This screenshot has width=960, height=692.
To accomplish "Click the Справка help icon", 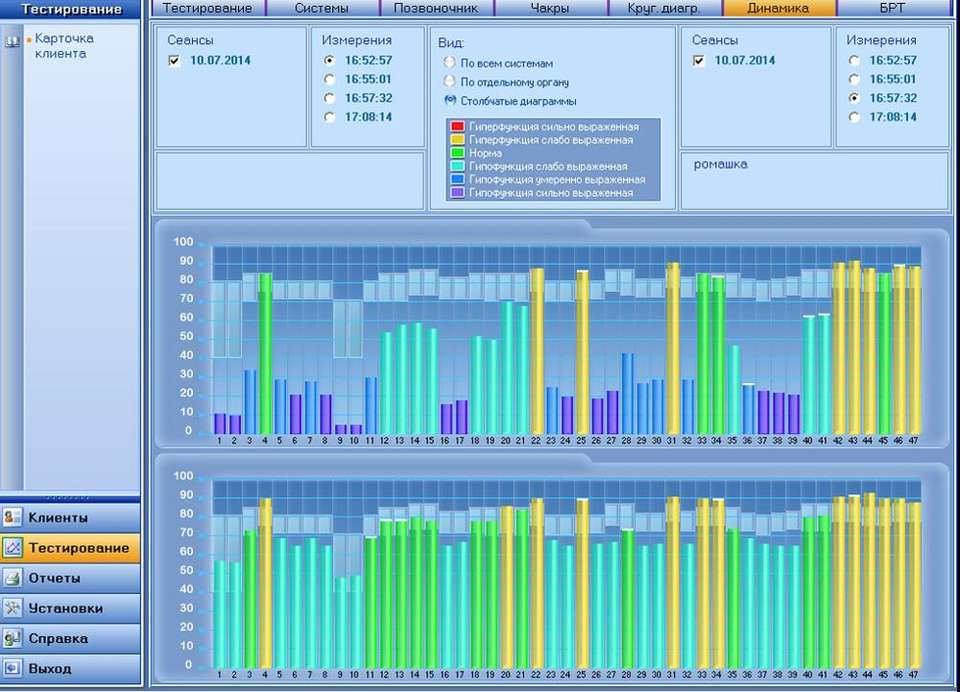I will 13,638.
